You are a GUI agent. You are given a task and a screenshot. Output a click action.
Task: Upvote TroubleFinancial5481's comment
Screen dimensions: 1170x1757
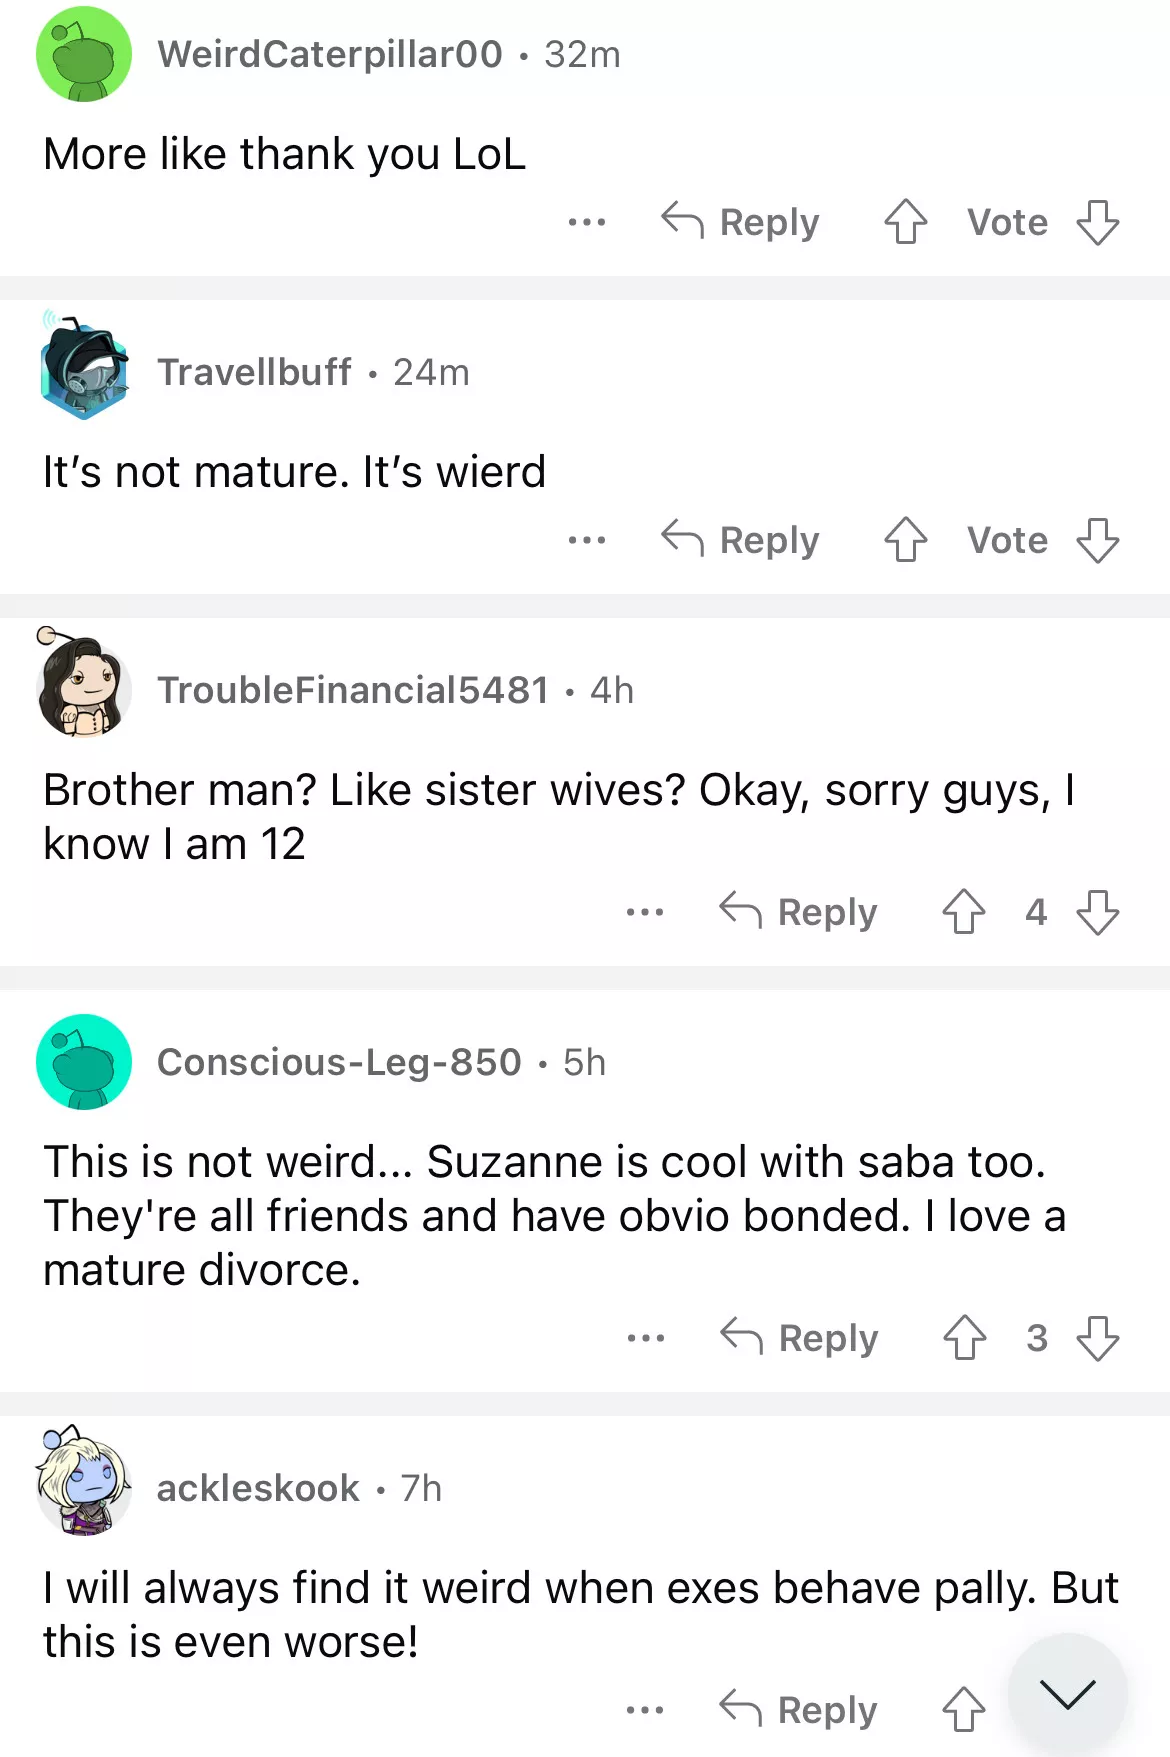pos(963,912)
